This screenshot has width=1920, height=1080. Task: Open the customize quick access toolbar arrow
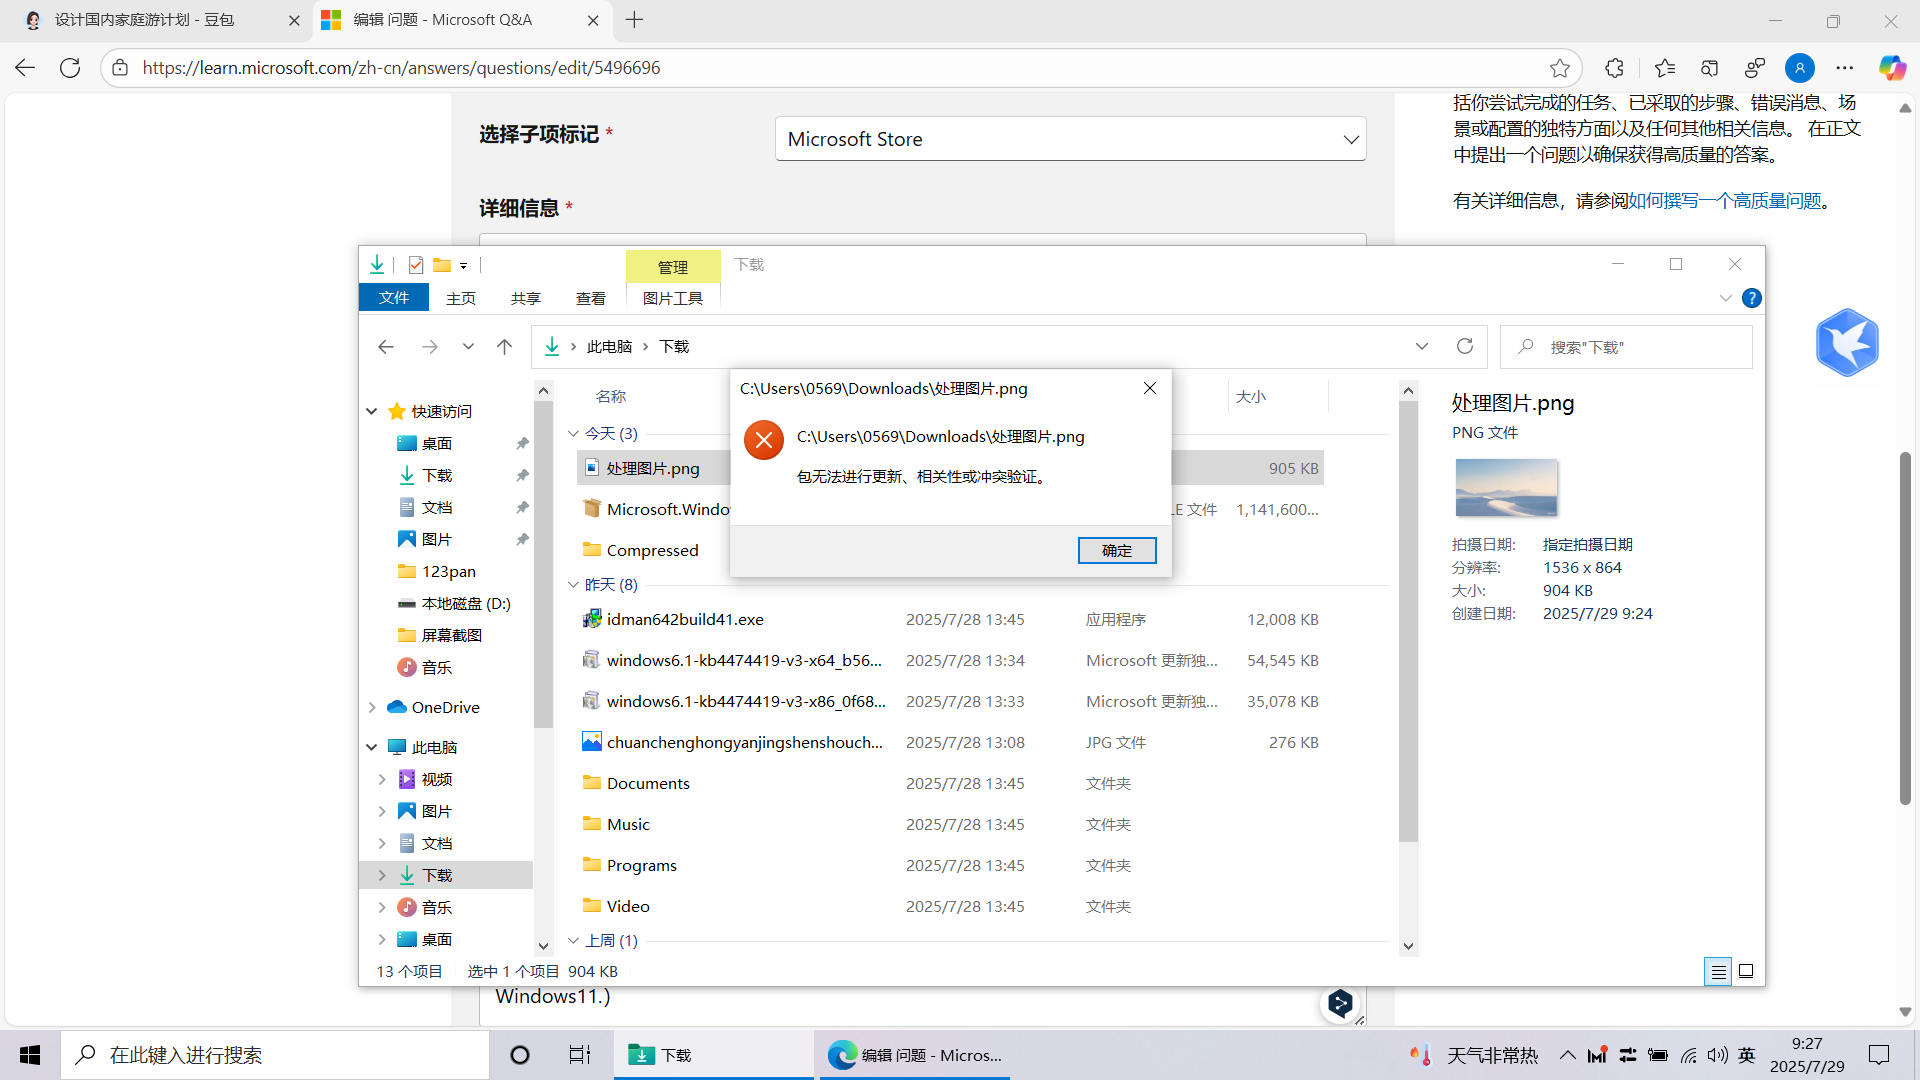point(462,265)
